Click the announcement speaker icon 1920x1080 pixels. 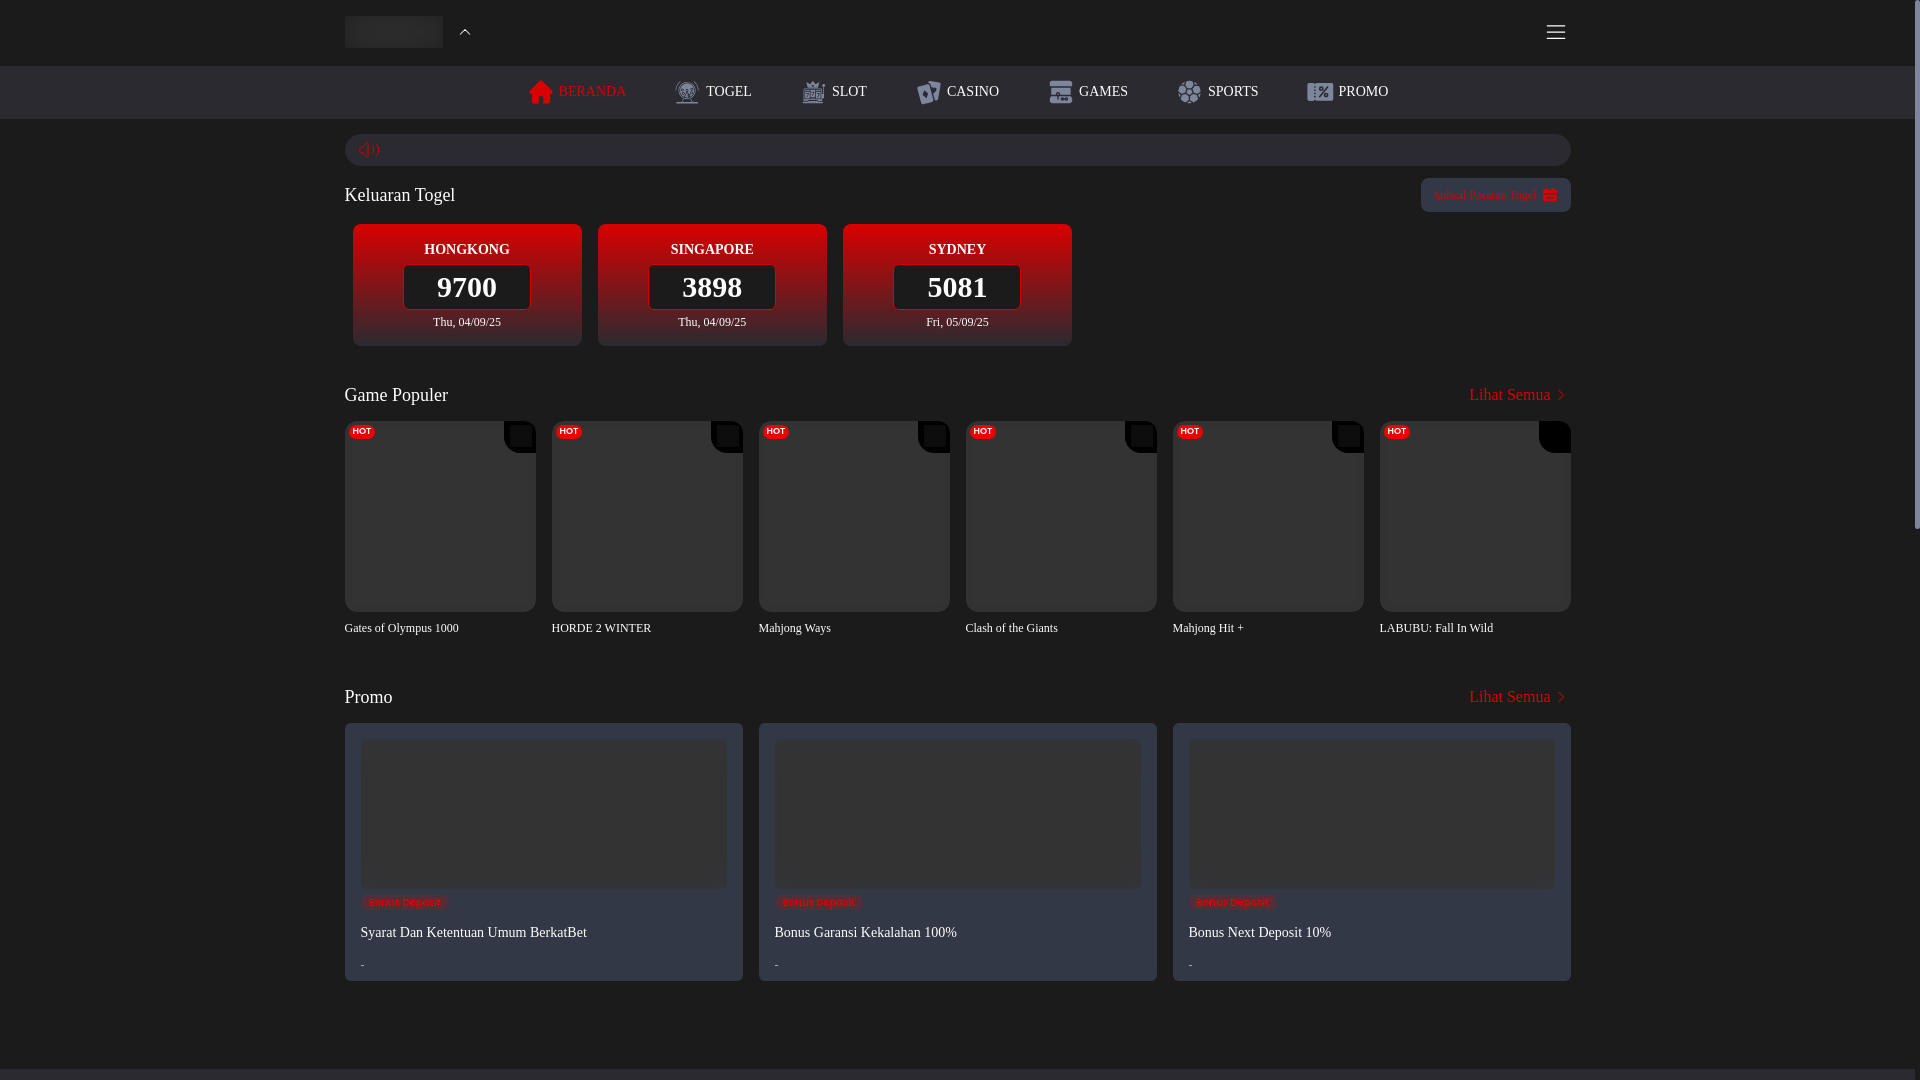tap(369, 150)
